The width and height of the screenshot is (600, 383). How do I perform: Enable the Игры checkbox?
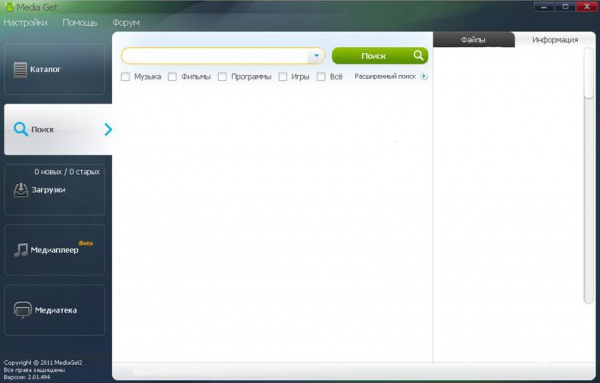[283, 77]
